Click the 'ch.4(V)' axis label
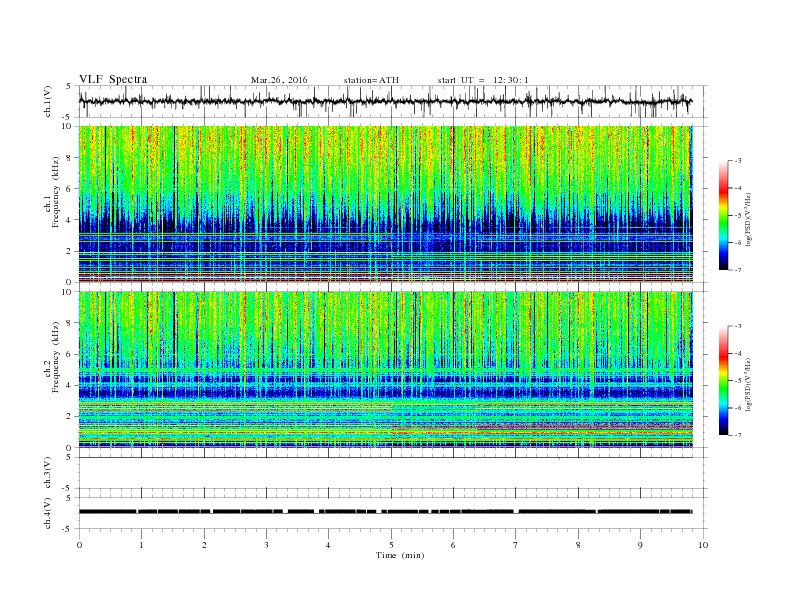Viewport: 792px width, 612px height. click(48, 513)
